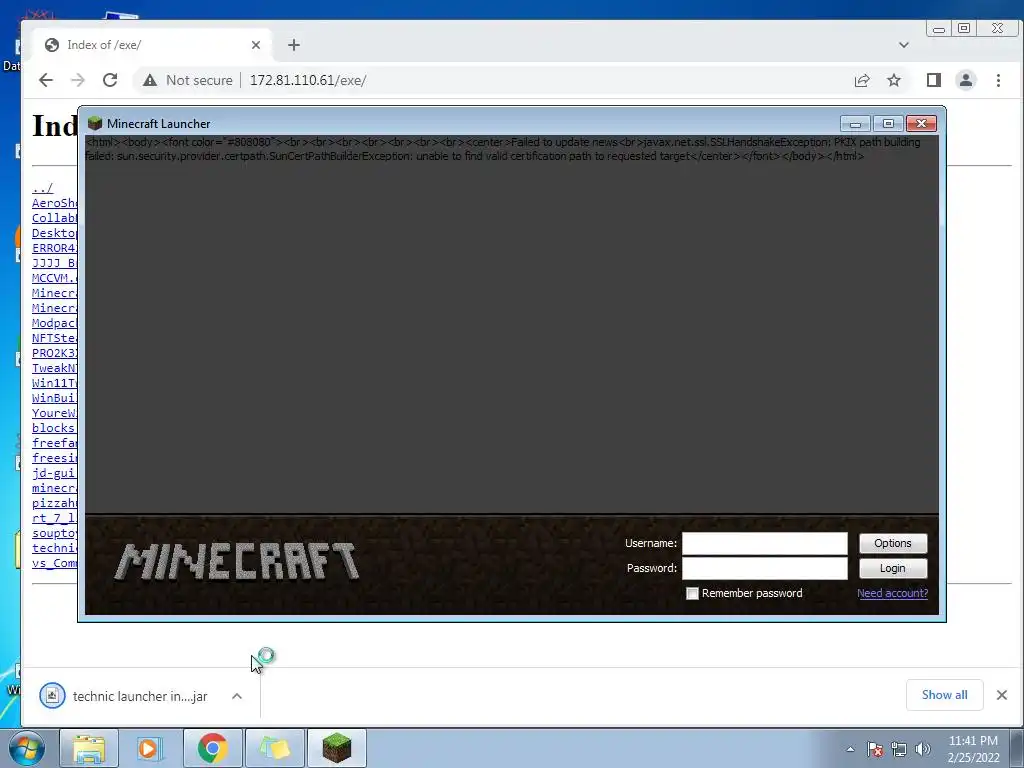Open Chrome side panel icon
The width and height of the screenshot is (1024, 768).
coord(934,80)
